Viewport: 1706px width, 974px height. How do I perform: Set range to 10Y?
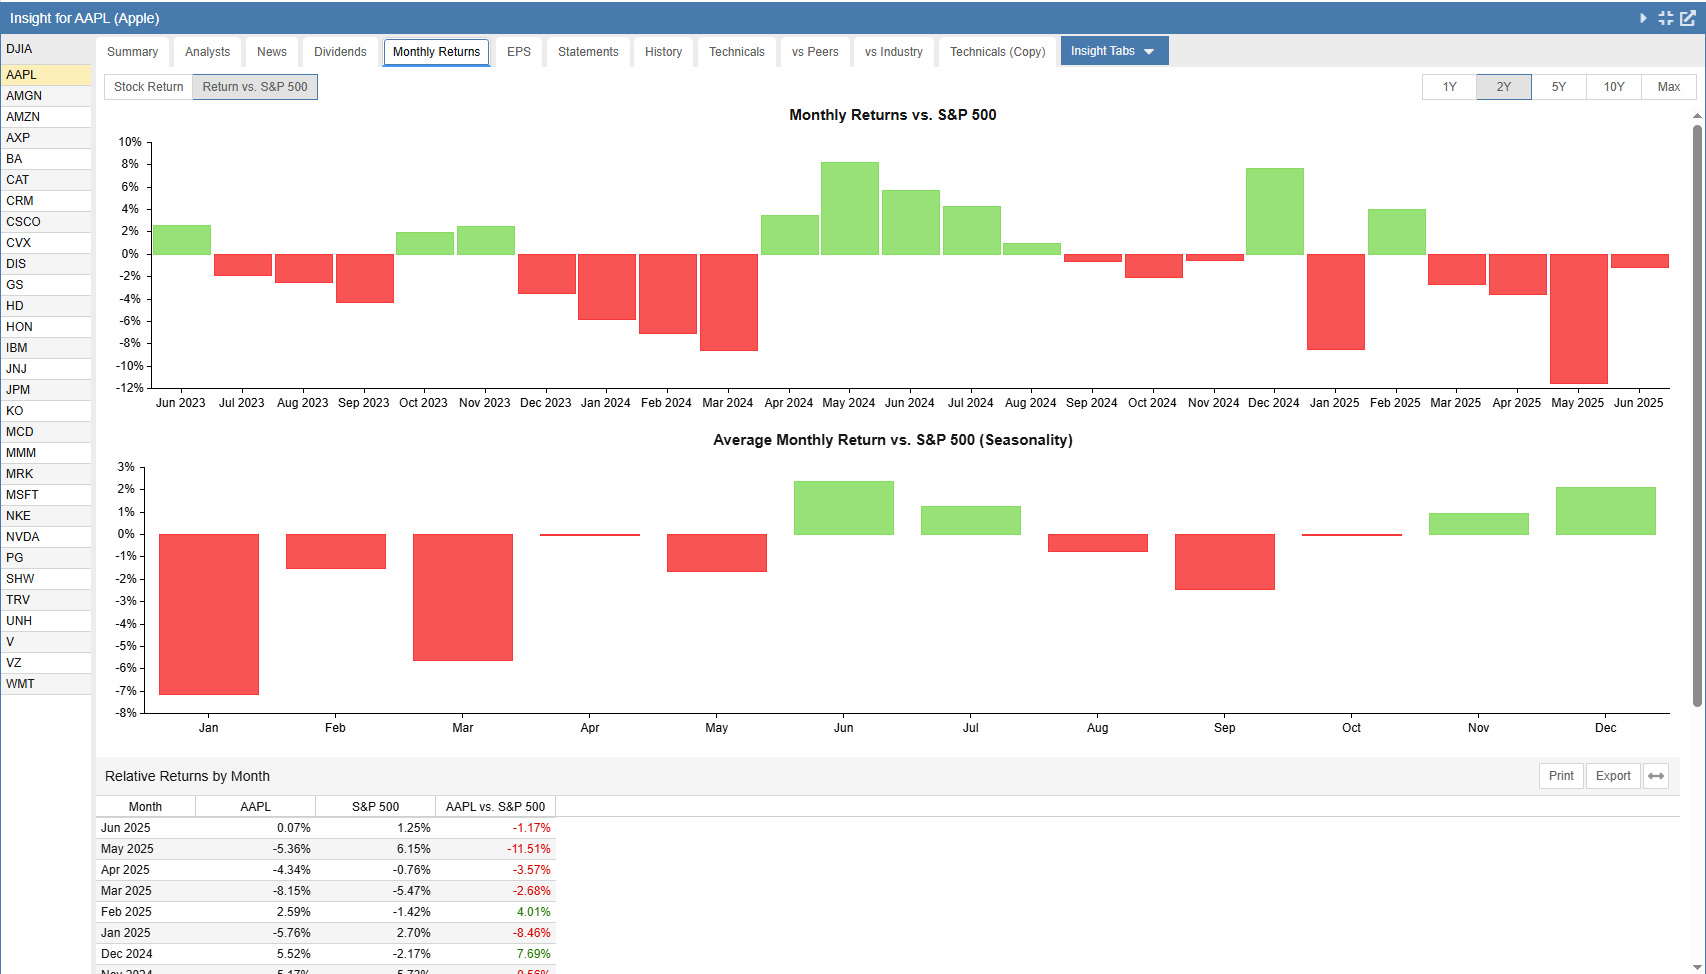pos(1614,87)
